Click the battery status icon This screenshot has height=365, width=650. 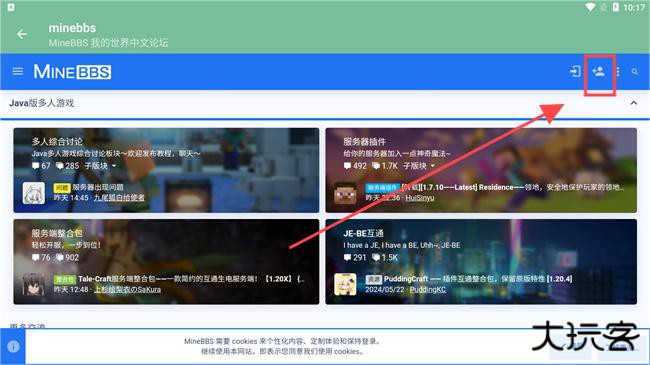[x=616, y=7]
